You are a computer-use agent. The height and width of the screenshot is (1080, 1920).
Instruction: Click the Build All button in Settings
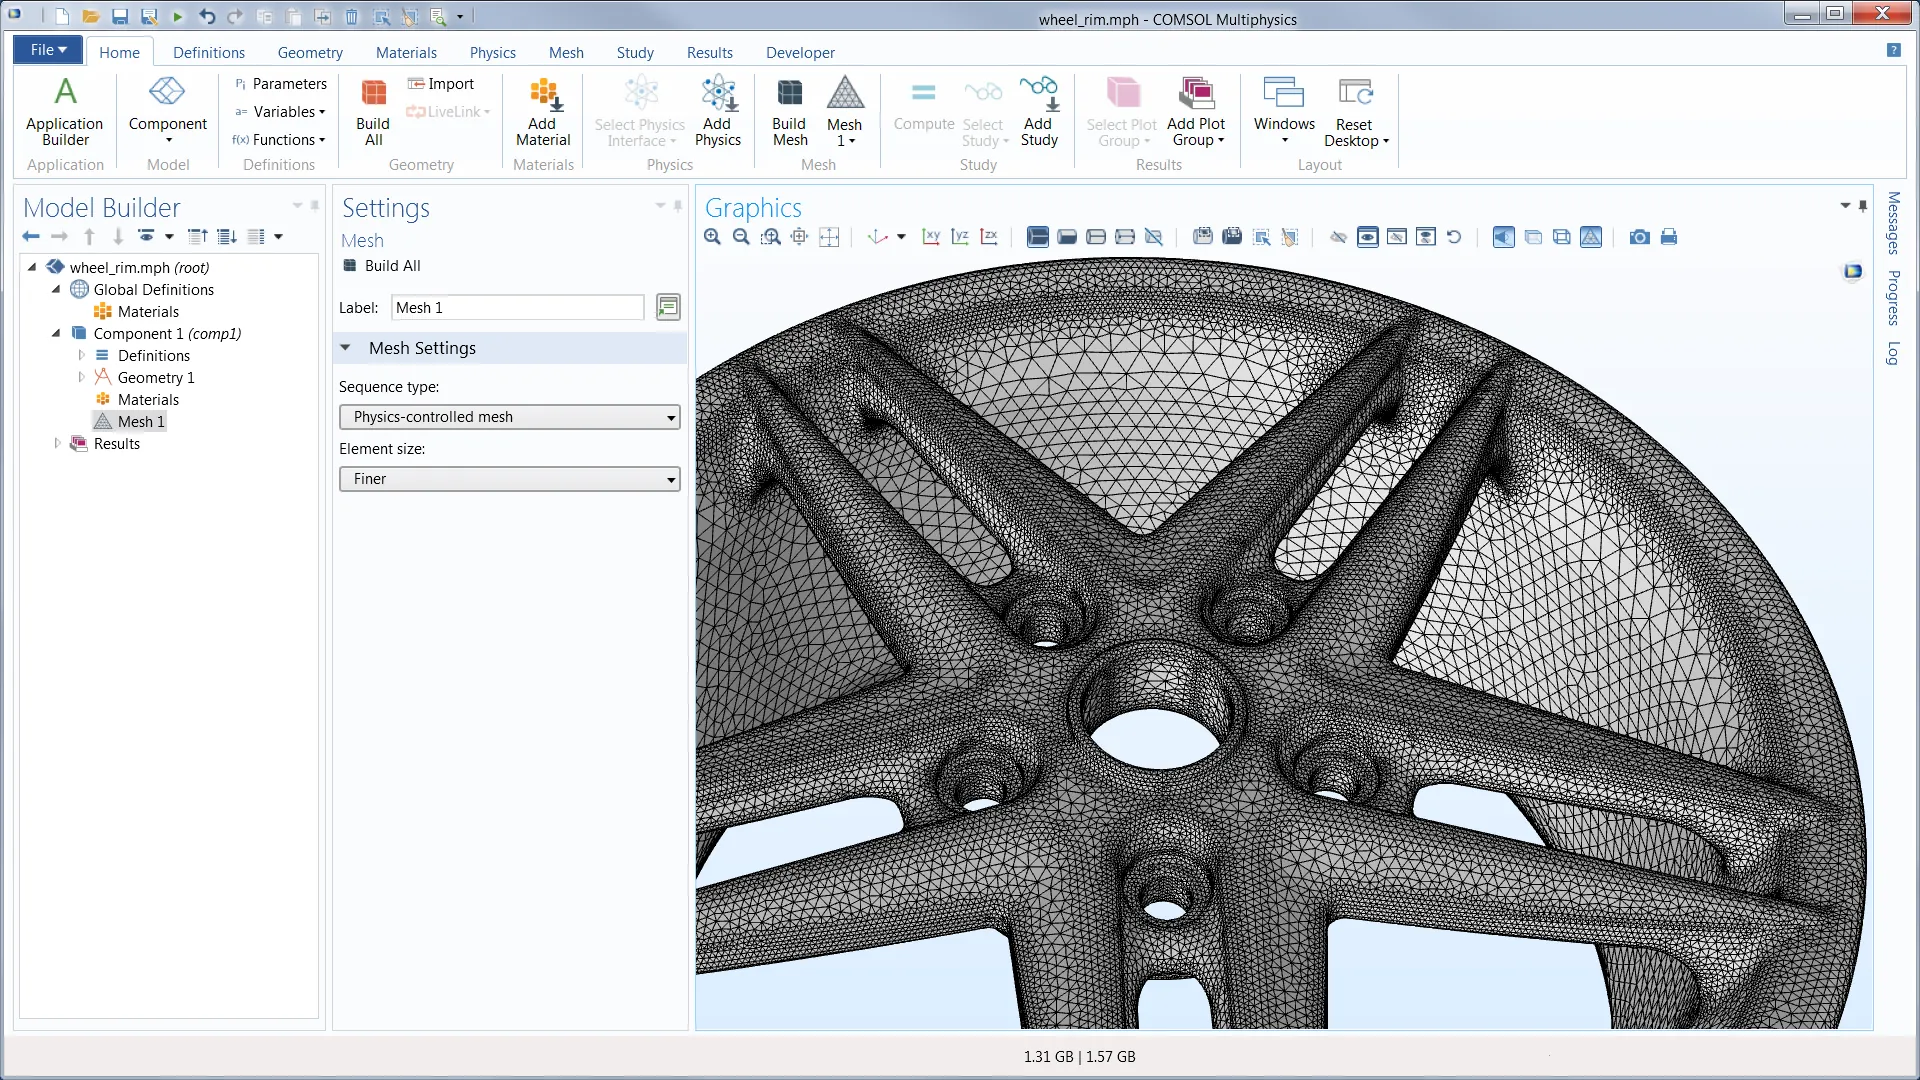point(382,266)
